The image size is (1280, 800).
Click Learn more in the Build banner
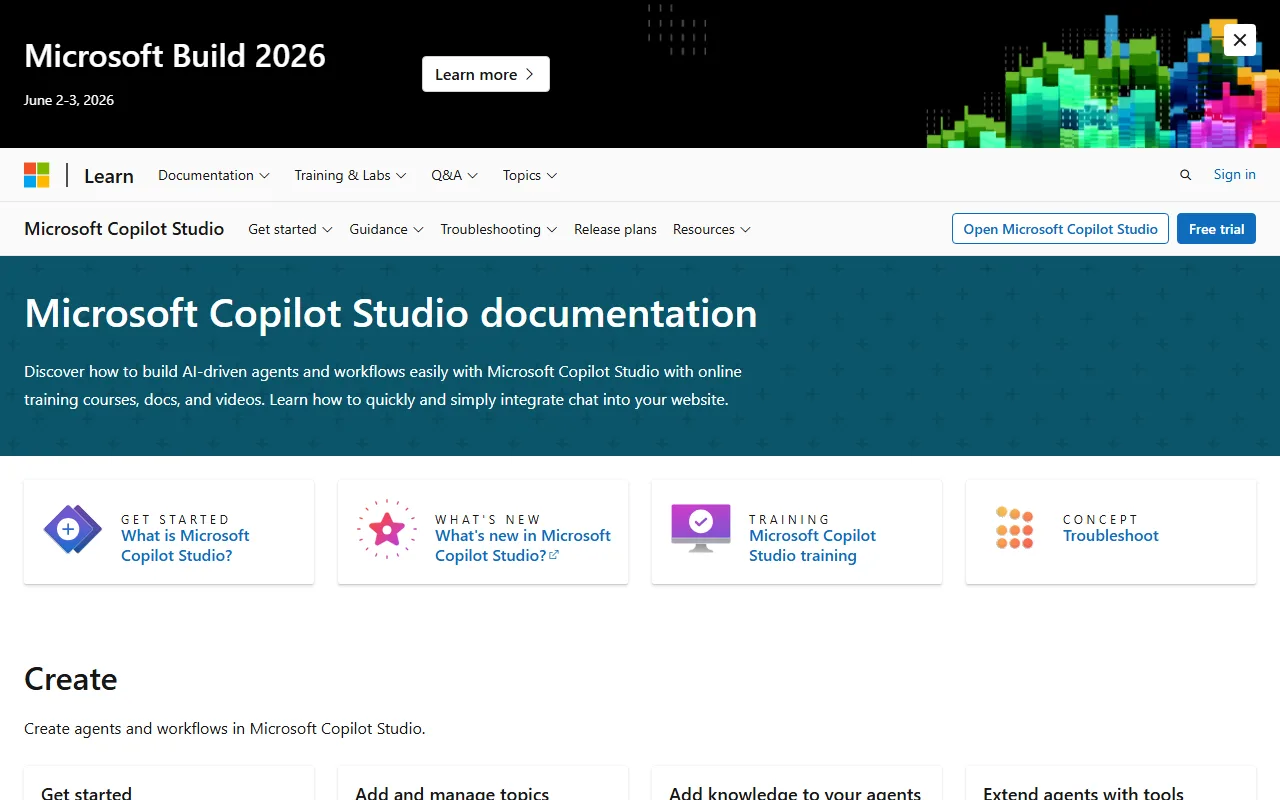click(x=486, y=74)
